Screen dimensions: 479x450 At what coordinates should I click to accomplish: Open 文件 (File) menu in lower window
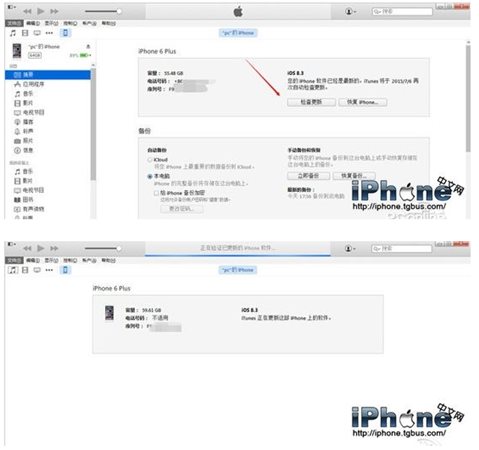point(14,260)
